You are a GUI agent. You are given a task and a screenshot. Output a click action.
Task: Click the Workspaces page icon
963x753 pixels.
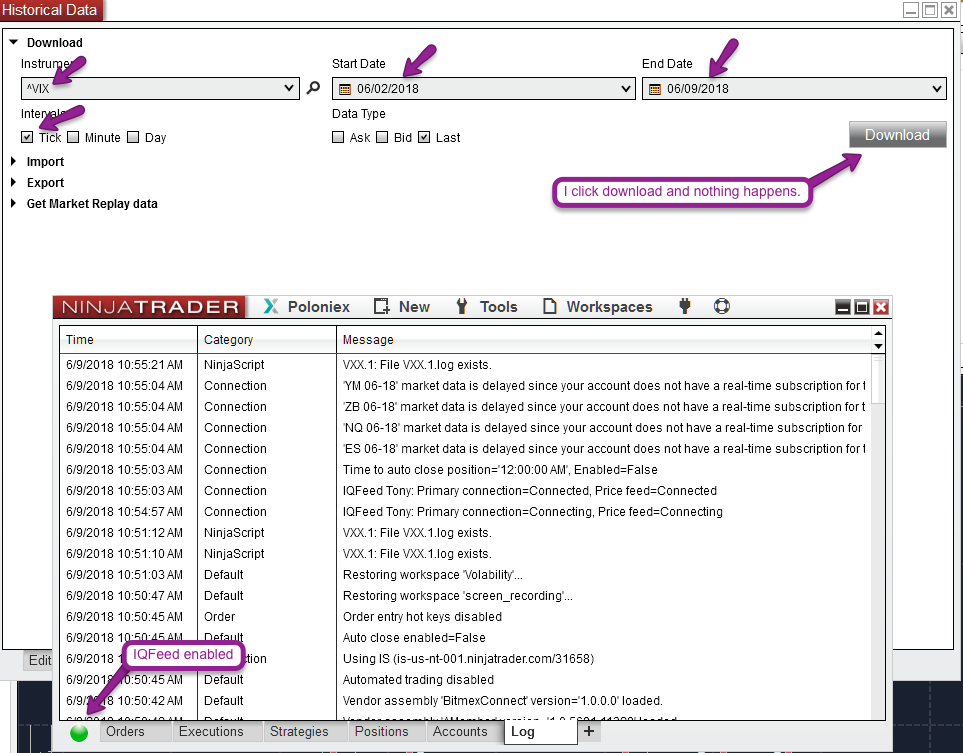pos(550,306)
